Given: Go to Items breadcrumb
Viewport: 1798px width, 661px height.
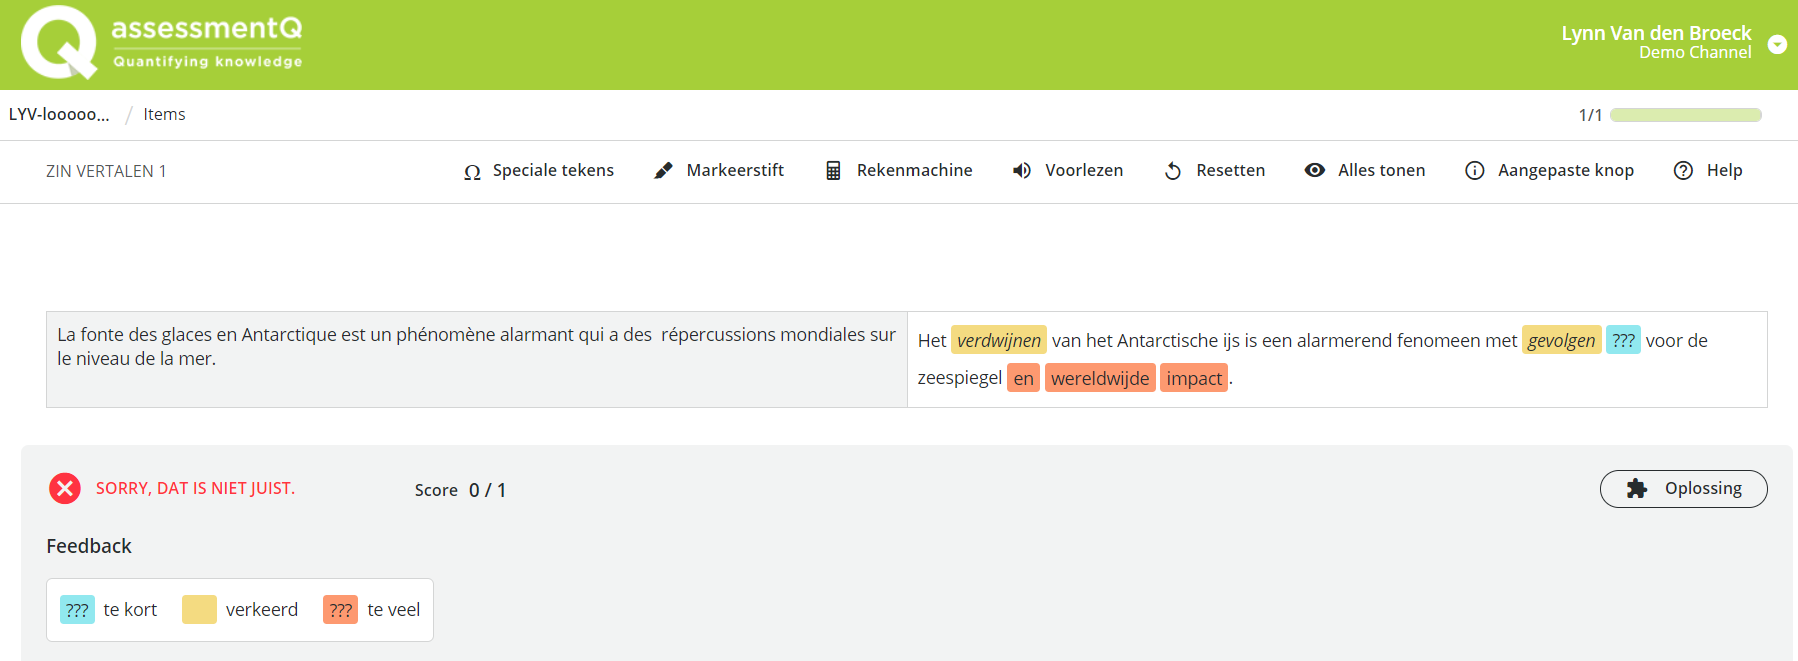Looking at the screenshot, I should (x=164, y=115).
